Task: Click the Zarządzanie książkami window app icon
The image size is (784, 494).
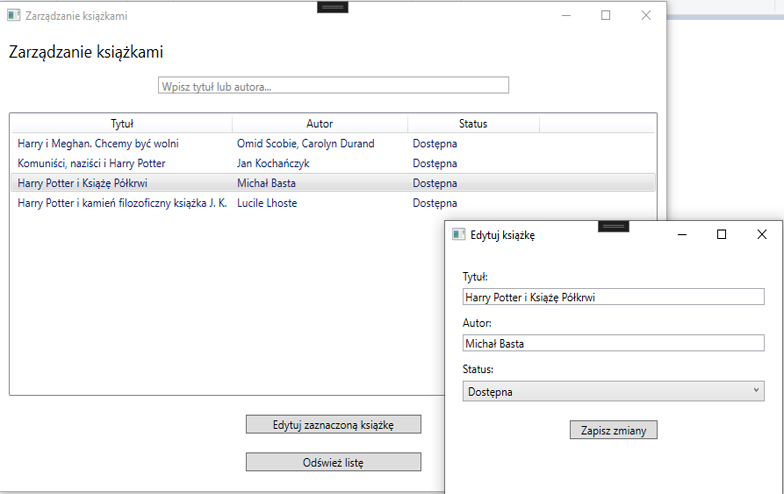Action: pos(14,16)
